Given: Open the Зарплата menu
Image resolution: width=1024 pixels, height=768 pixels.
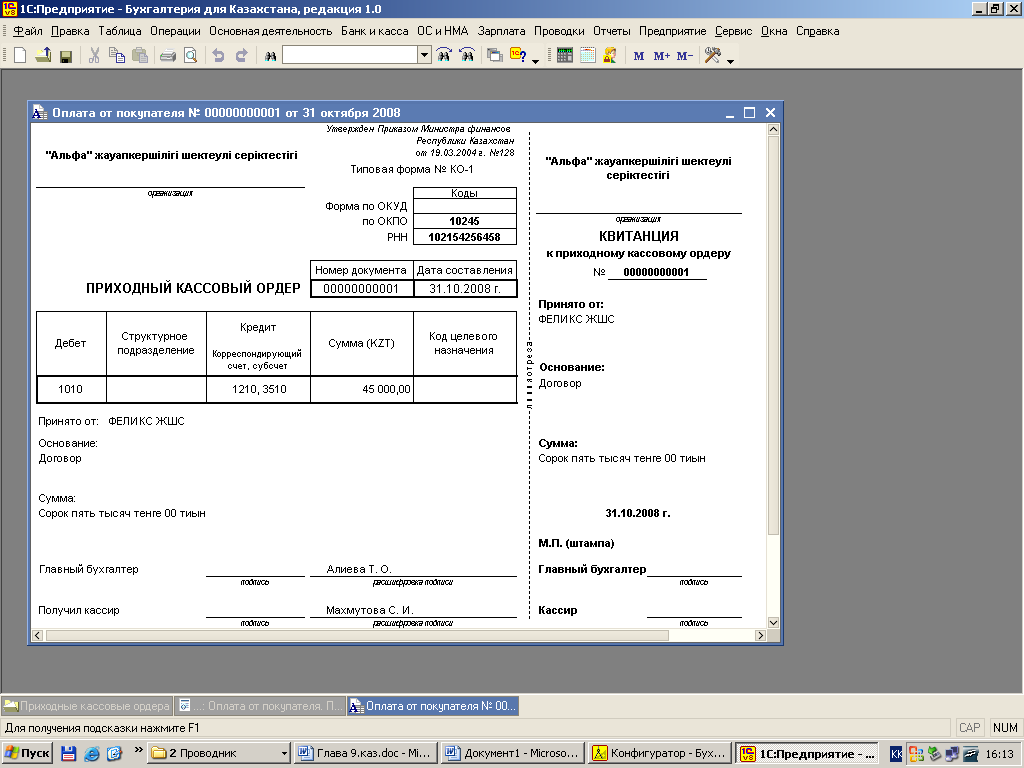Looking at the screenshot, I should point(501,31).
